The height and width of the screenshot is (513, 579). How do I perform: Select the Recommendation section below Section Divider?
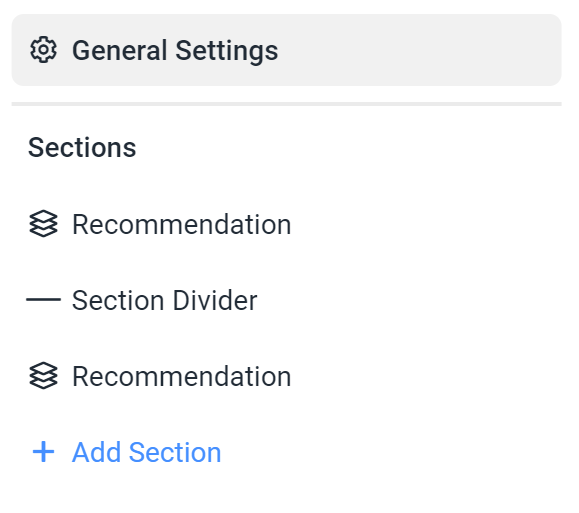[x=287, y=376]
